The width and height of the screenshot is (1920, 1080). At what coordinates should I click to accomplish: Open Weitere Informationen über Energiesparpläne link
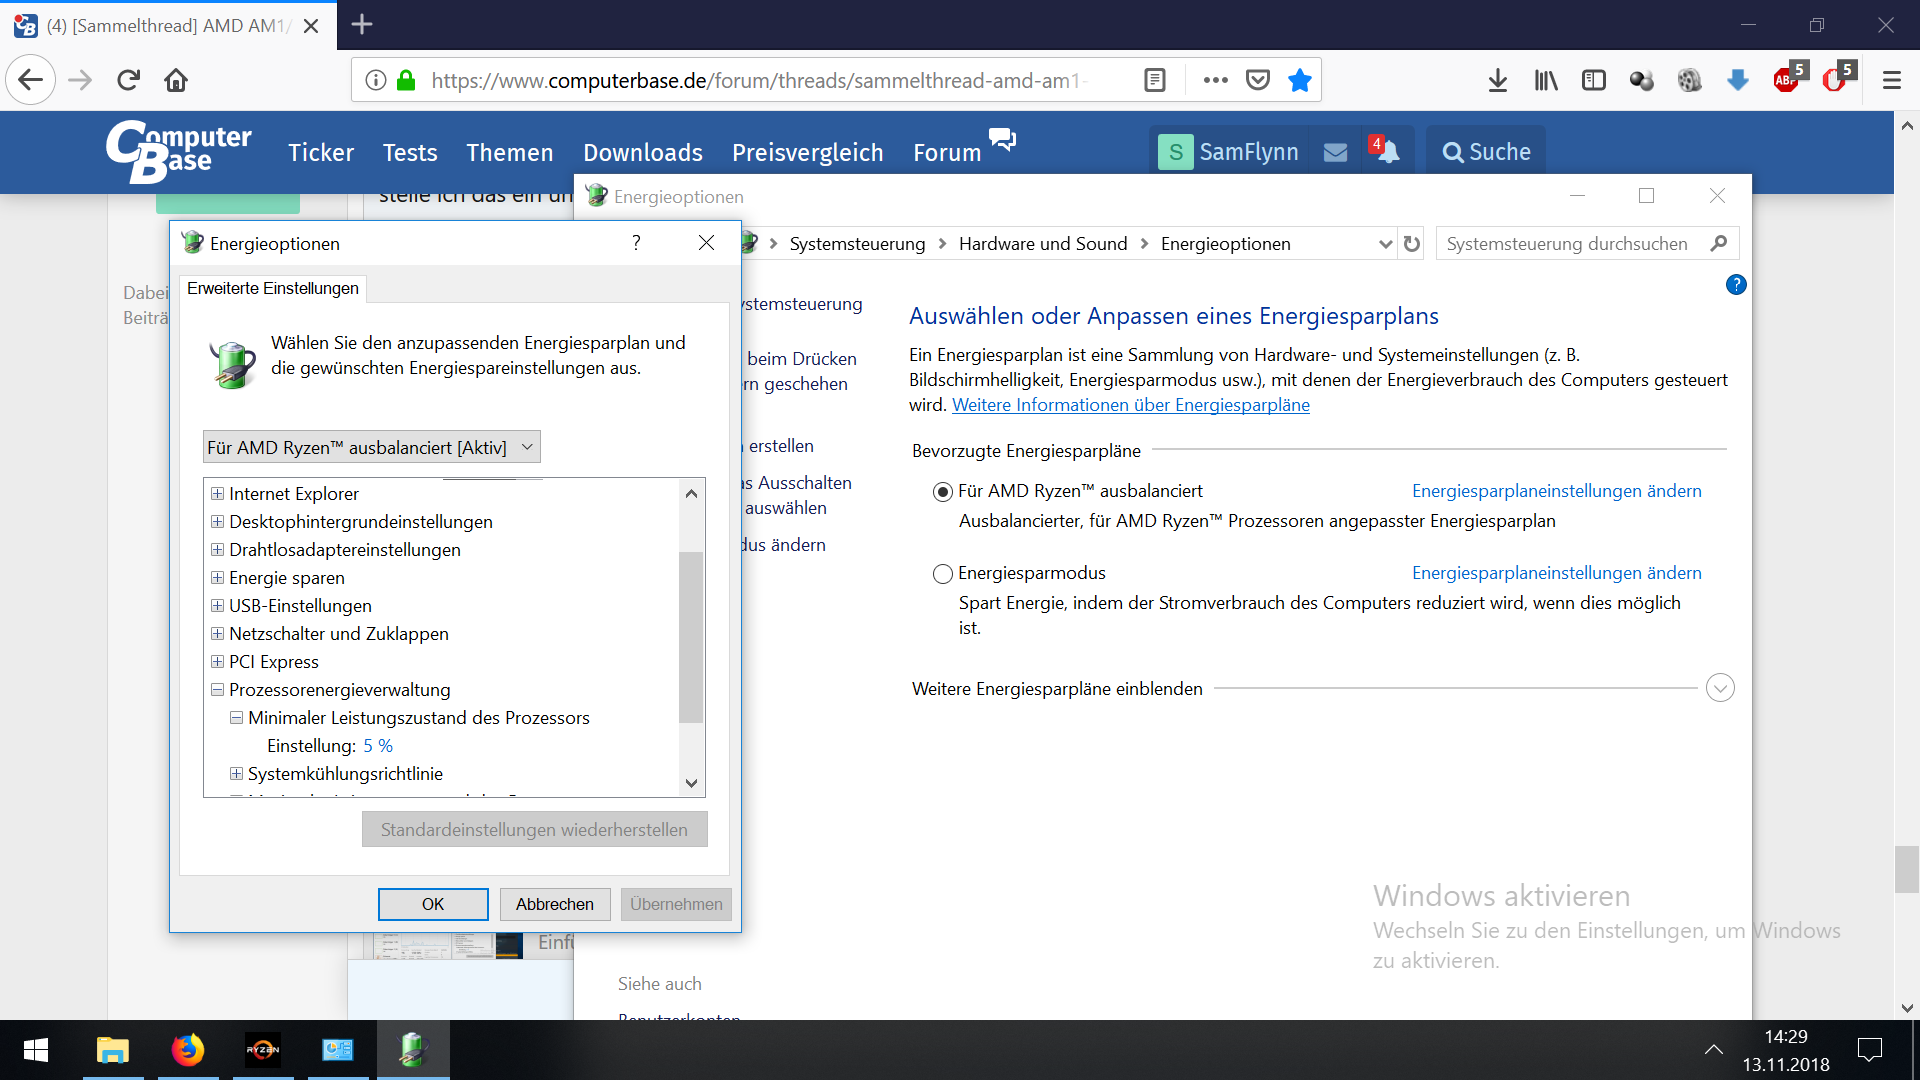(x=1130, y=405)
